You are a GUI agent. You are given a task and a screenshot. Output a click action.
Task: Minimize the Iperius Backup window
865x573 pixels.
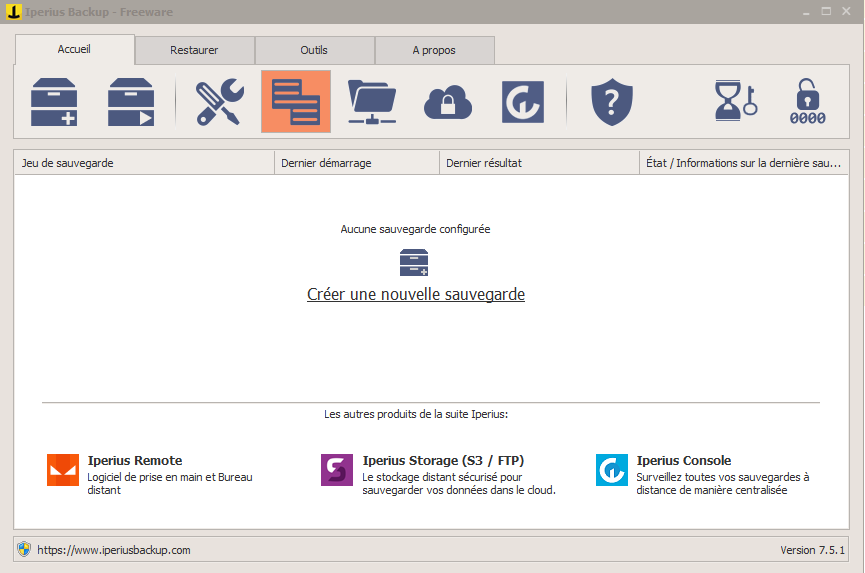806,12
